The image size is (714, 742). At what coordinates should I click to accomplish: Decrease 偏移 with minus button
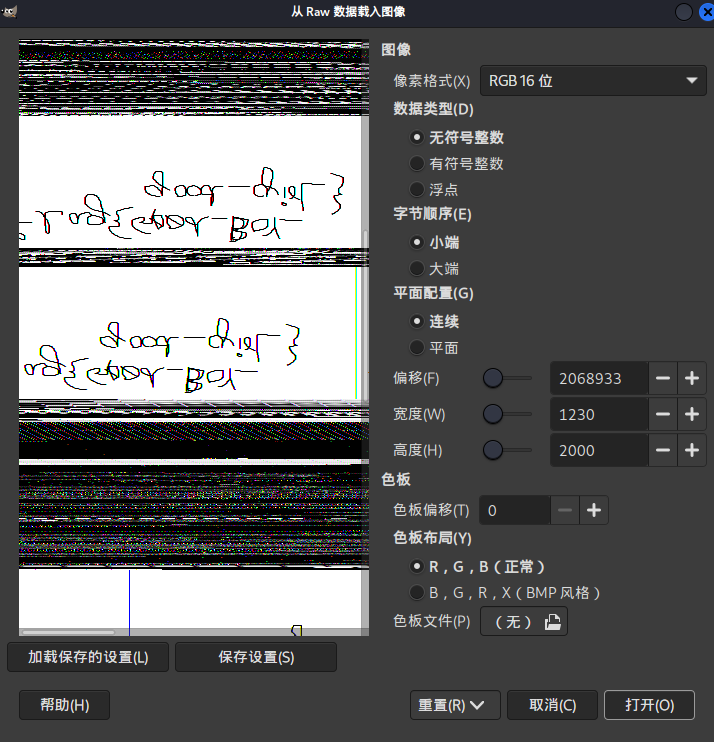coord(663,378)
